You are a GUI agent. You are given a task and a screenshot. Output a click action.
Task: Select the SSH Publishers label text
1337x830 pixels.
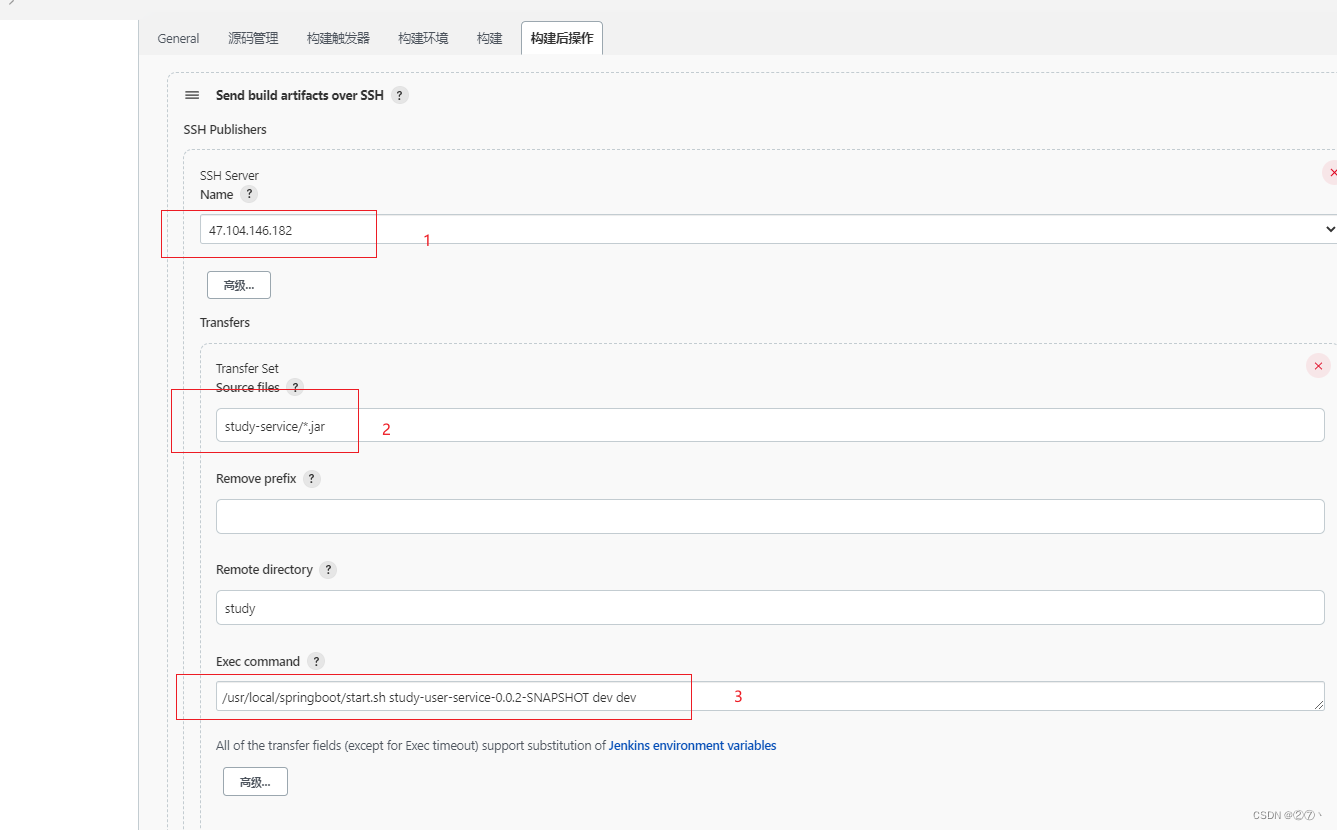(225, 129)
